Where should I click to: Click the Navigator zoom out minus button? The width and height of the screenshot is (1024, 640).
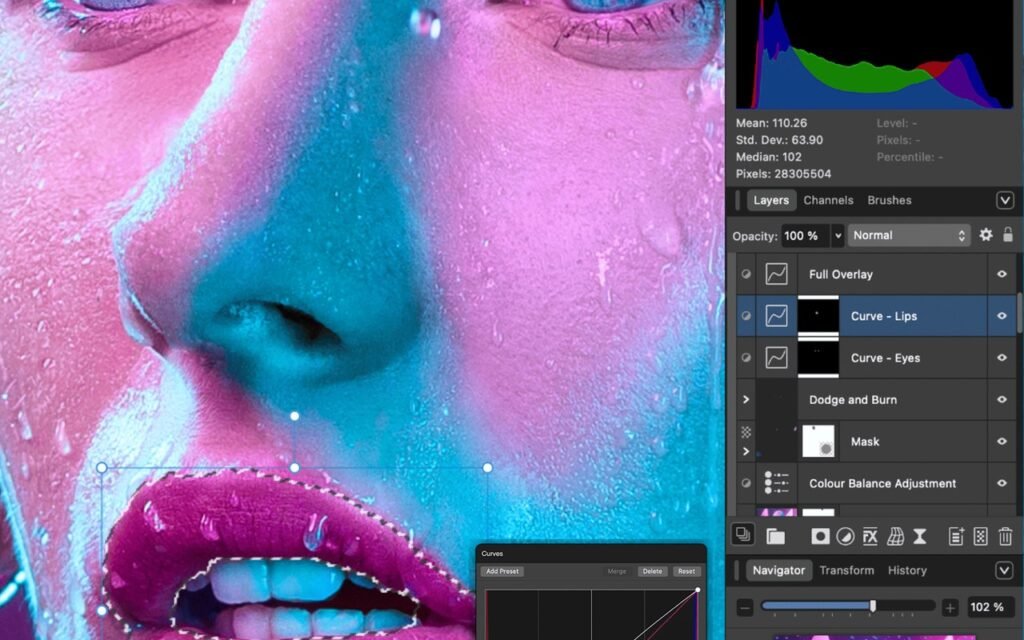click(745, 607)
